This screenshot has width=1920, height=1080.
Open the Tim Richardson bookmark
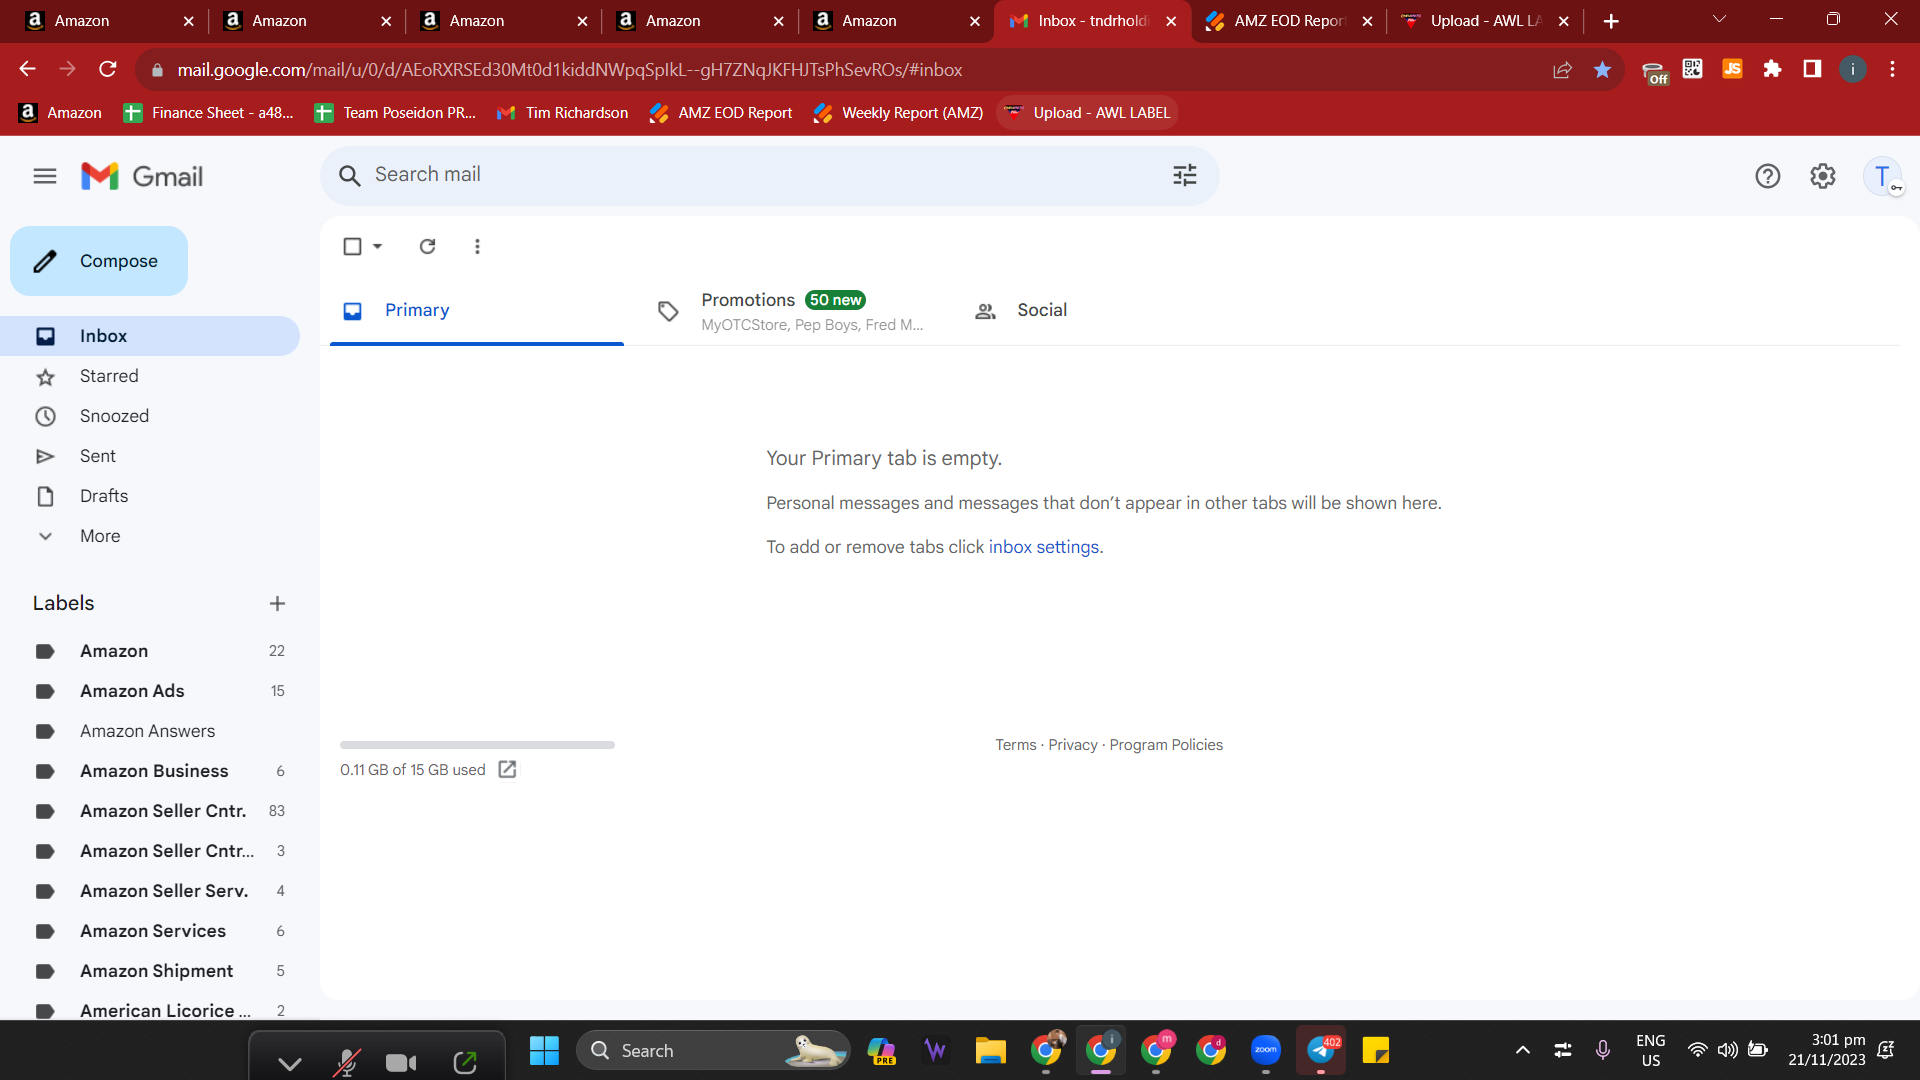pos(562,113)
